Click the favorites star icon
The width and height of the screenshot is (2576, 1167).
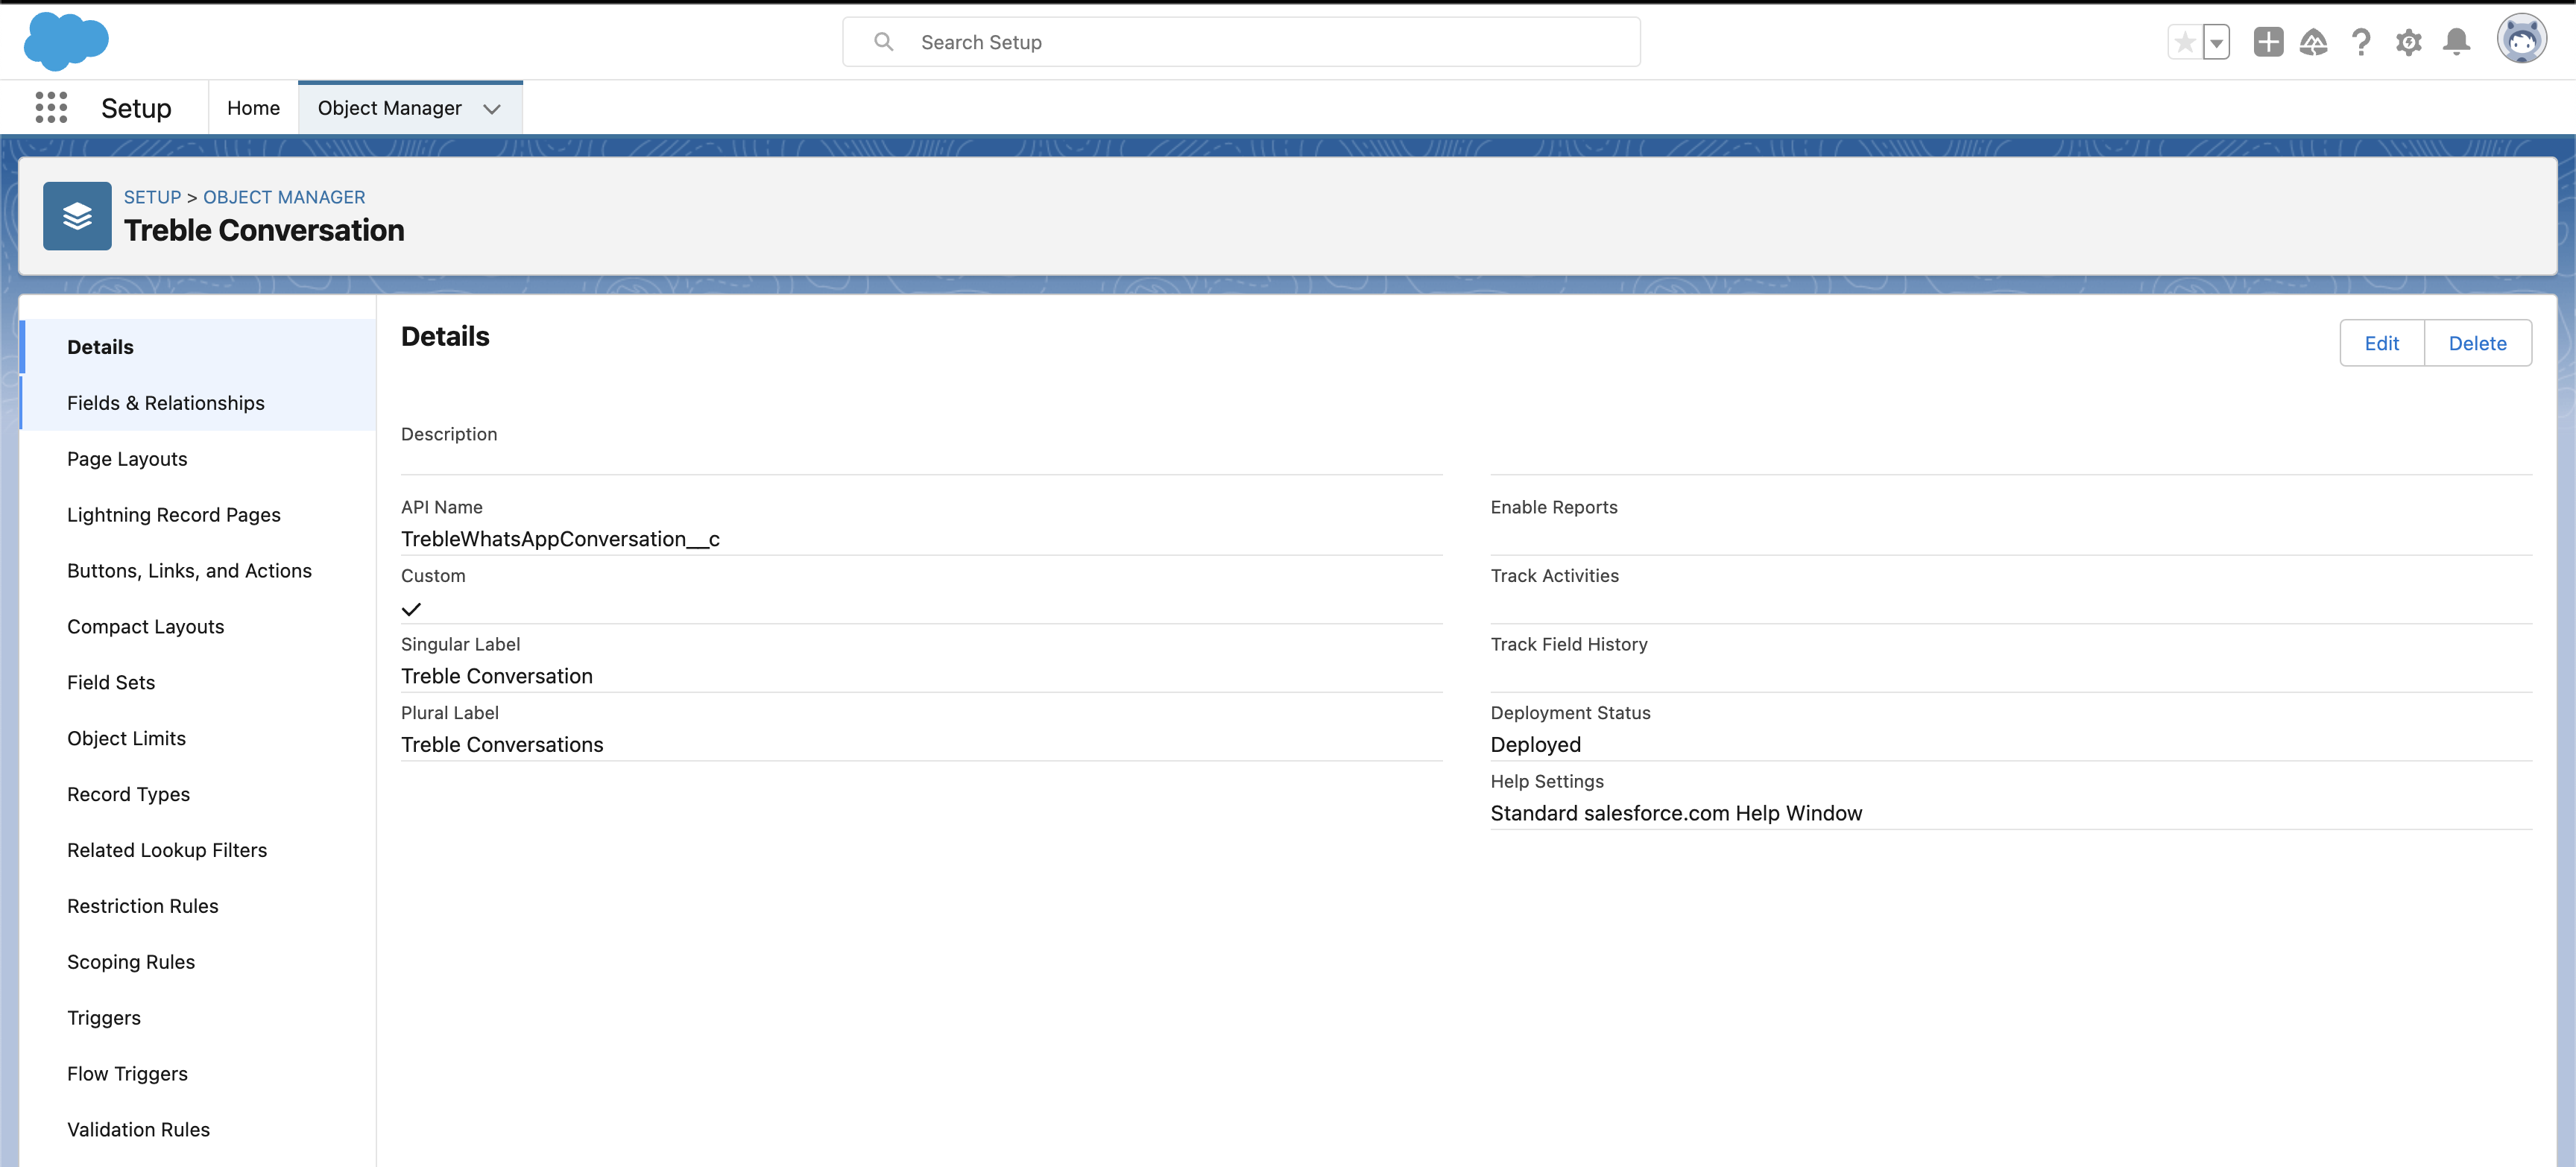pos(2185,42)
